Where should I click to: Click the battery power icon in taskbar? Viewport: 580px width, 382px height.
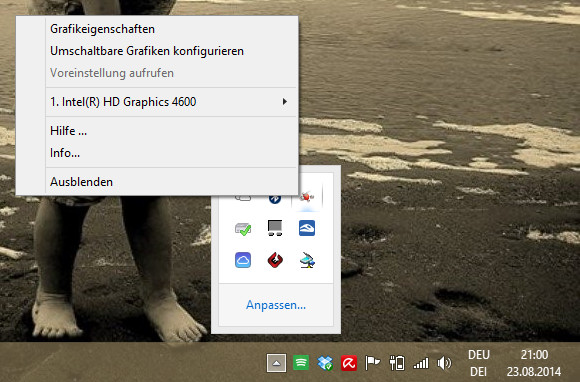coord(397,363)
